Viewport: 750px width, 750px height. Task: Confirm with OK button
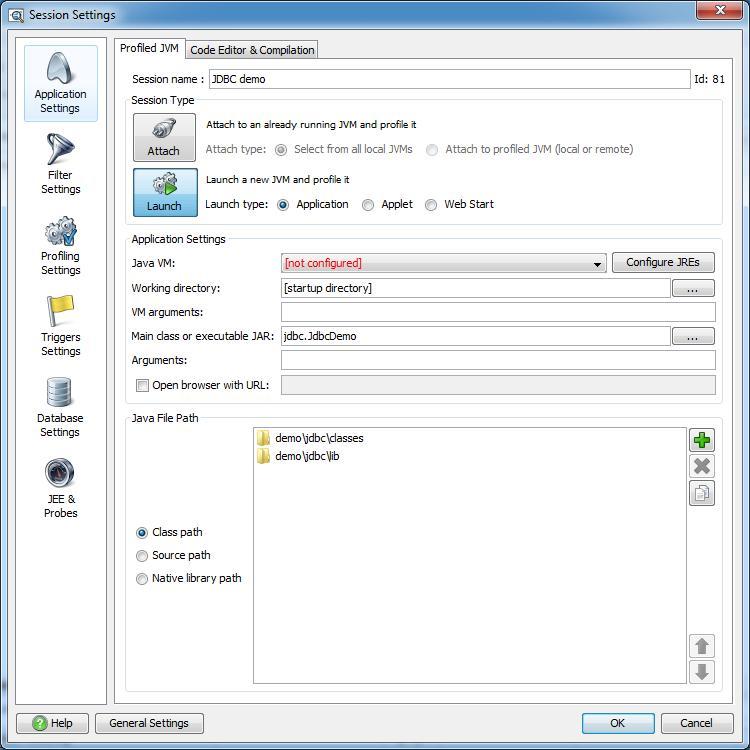(618, 723)
